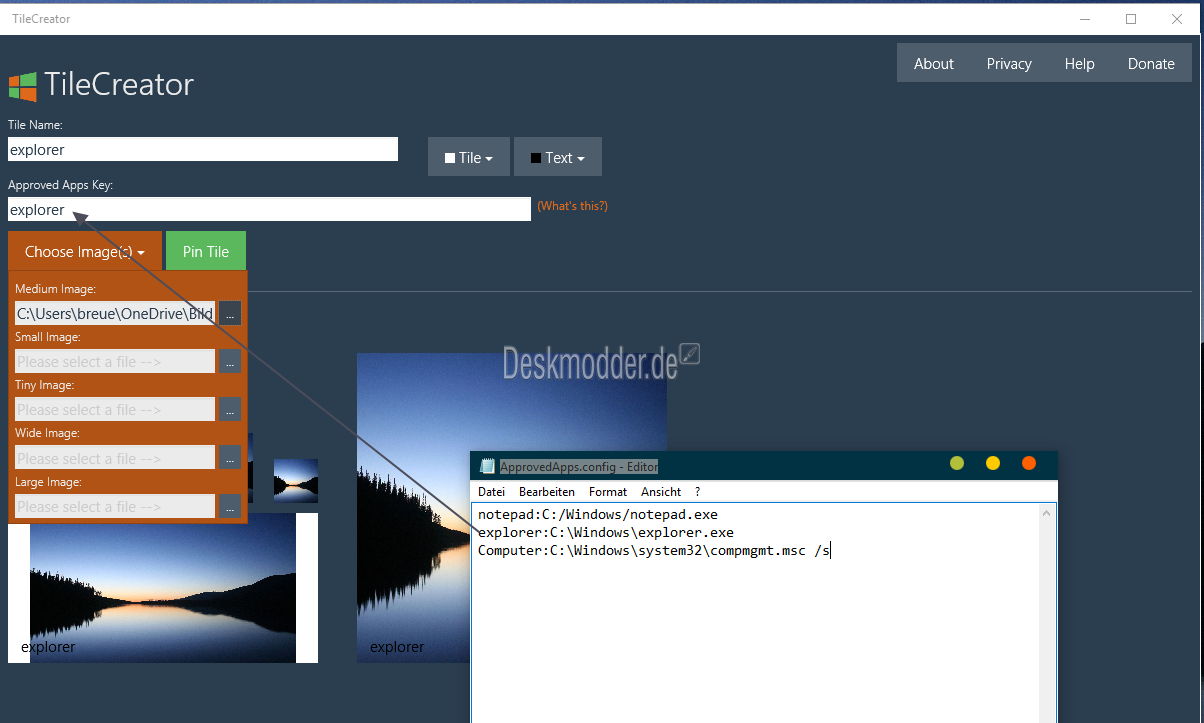Expand the Choose Image(s) dropdown
Image resolution: width=1204 pixels, height=723 pixels.
[85, 251]
